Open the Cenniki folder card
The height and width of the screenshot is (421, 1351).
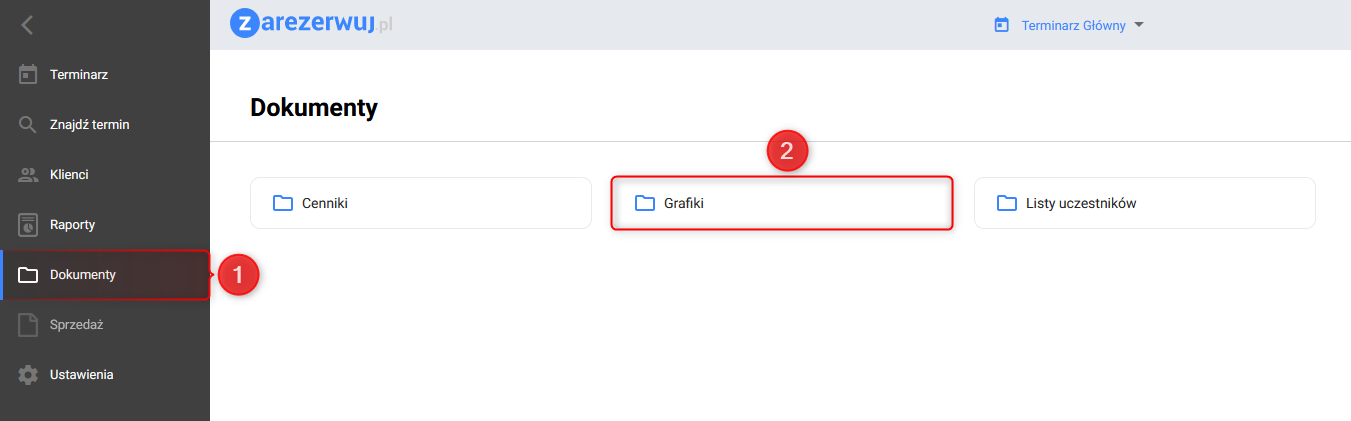[x=420, y=204]
